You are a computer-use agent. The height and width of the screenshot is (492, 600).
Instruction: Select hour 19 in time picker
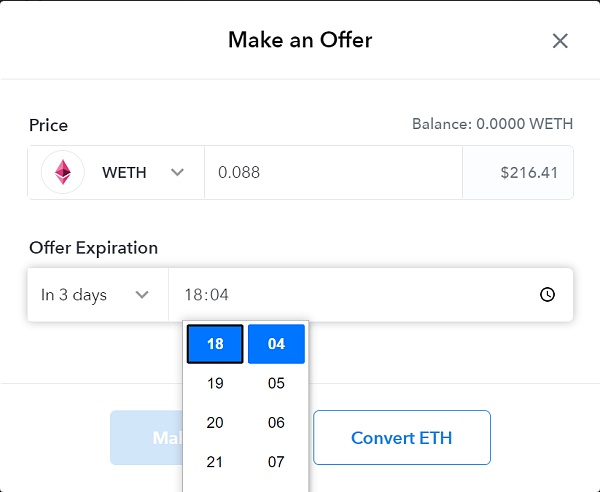(215, 383)
